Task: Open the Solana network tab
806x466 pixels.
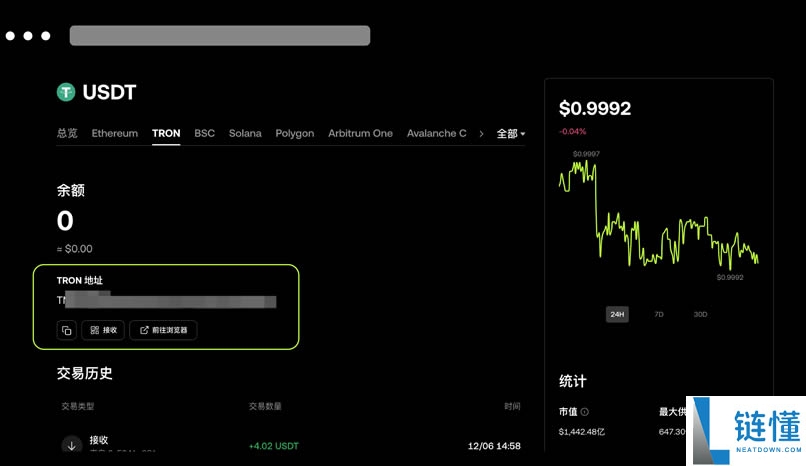Action: click(245, 133)
